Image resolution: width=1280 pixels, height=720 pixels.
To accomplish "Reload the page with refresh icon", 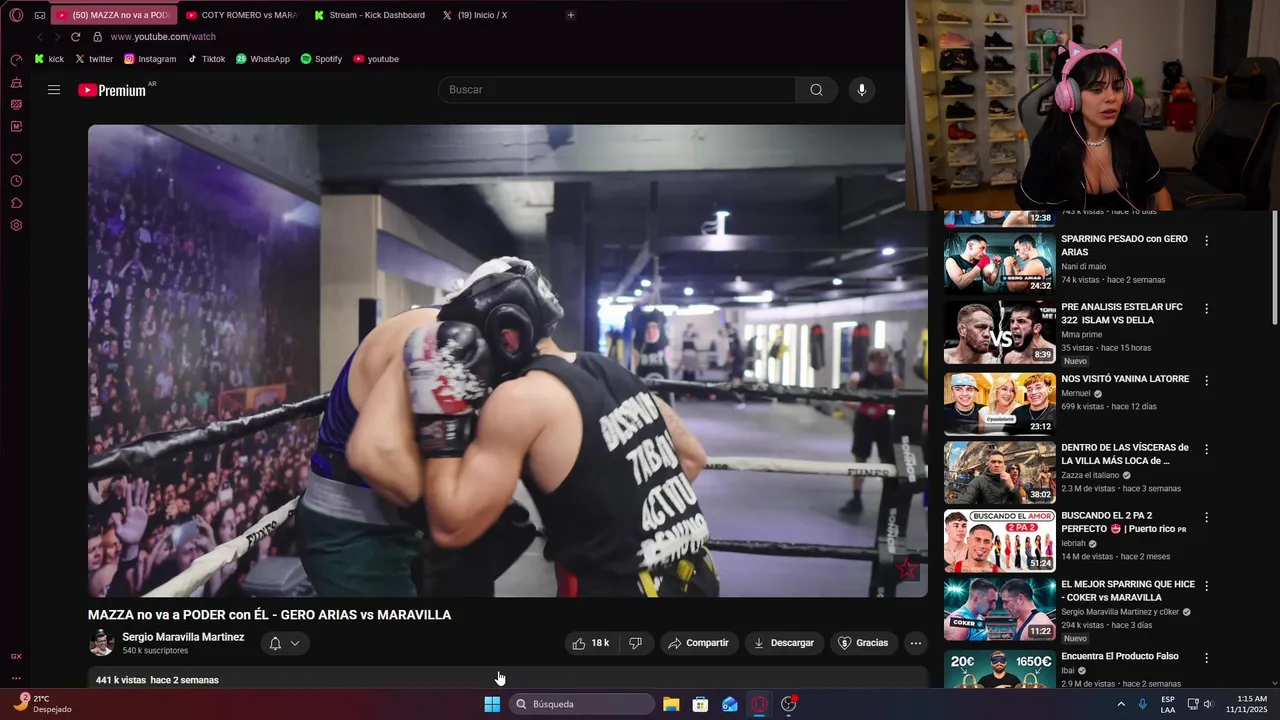I will 75,37.
